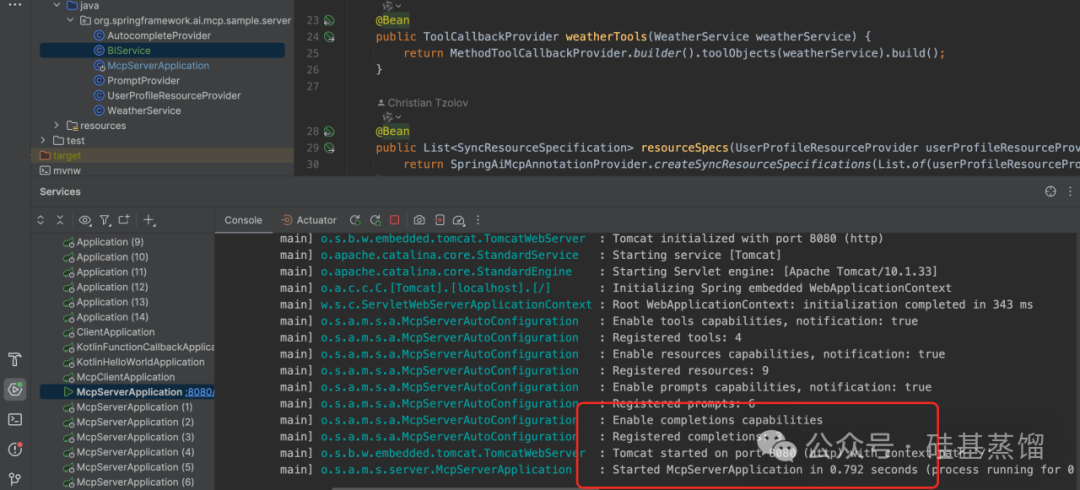Click the three-dot More tool windows icon at top-left
The height and width of the screenshot is (490, 1080).
tap(14, 4)
